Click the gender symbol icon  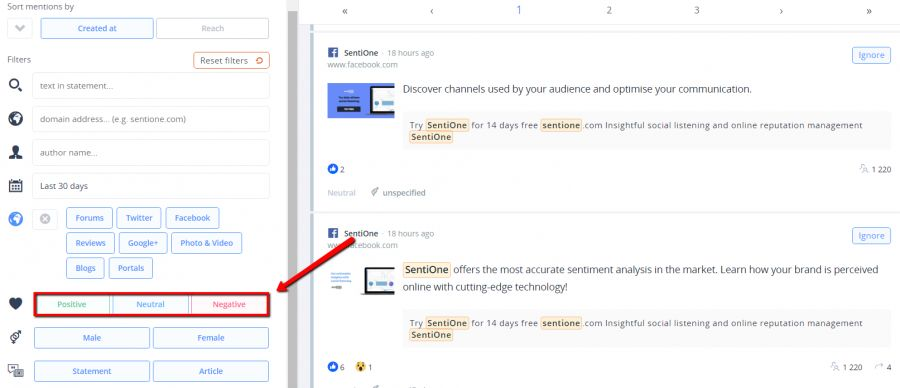pos(15,337)
